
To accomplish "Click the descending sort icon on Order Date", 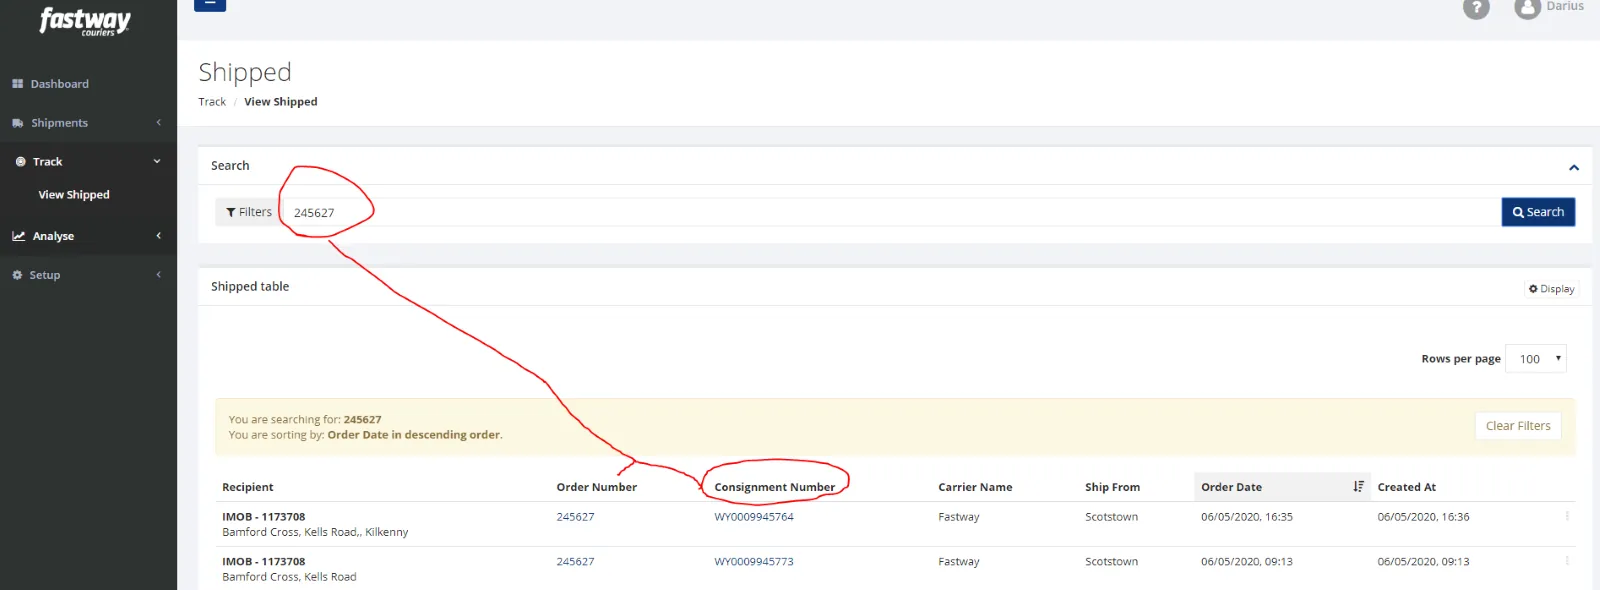I will [x=1358, y=487].
